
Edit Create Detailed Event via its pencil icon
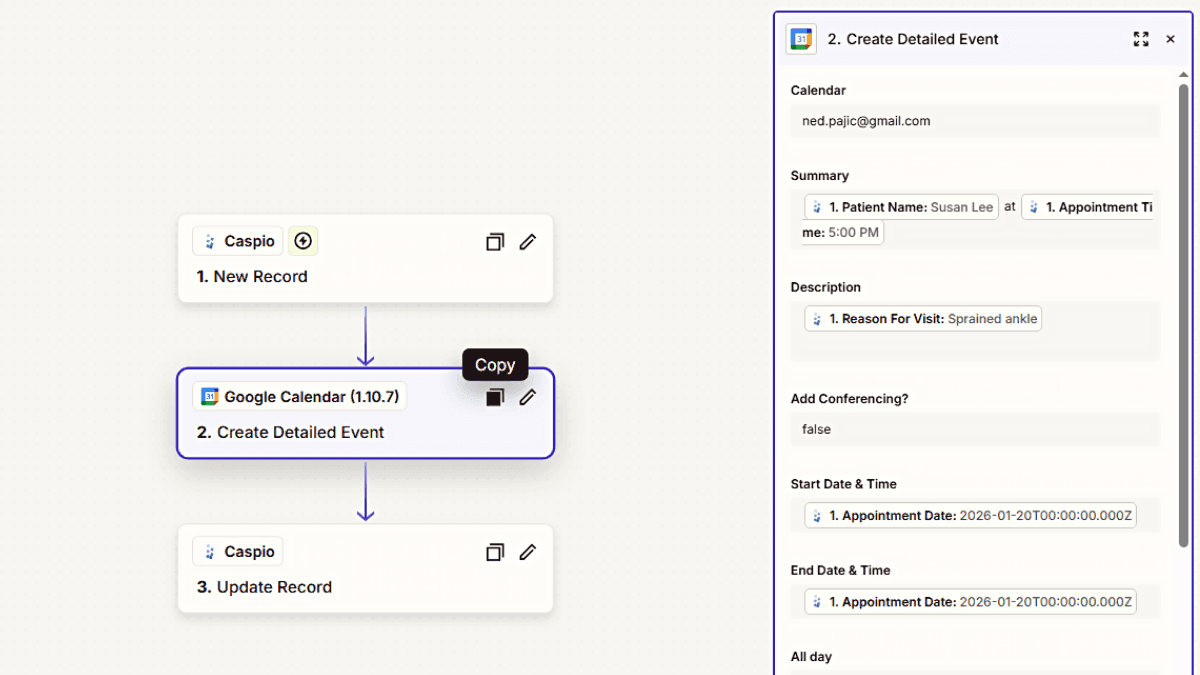528,397
